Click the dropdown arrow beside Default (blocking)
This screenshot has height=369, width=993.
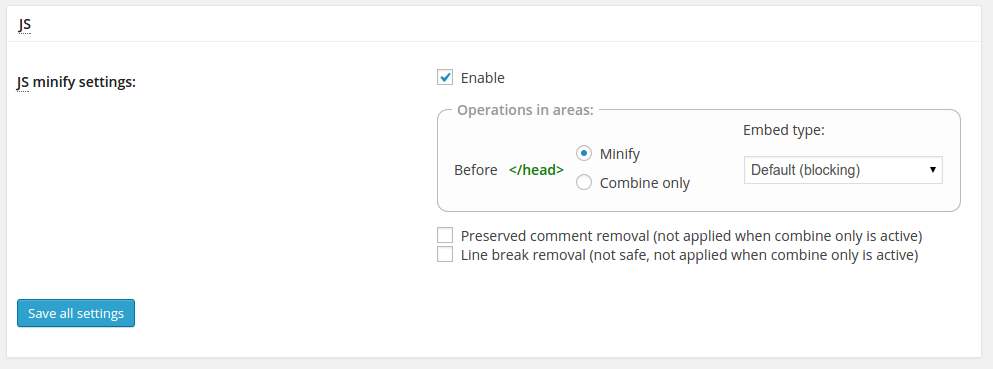click(932, 170)
